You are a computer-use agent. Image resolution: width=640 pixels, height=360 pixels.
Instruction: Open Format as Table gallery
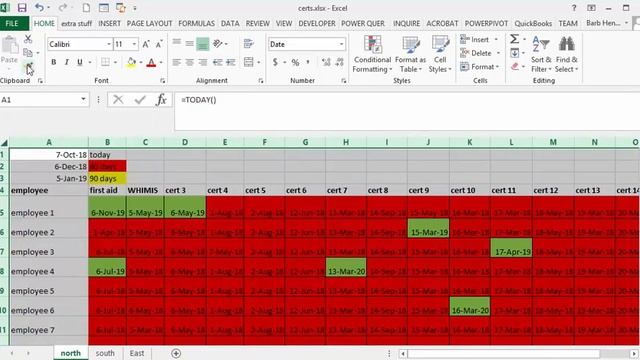pos(411,54)
